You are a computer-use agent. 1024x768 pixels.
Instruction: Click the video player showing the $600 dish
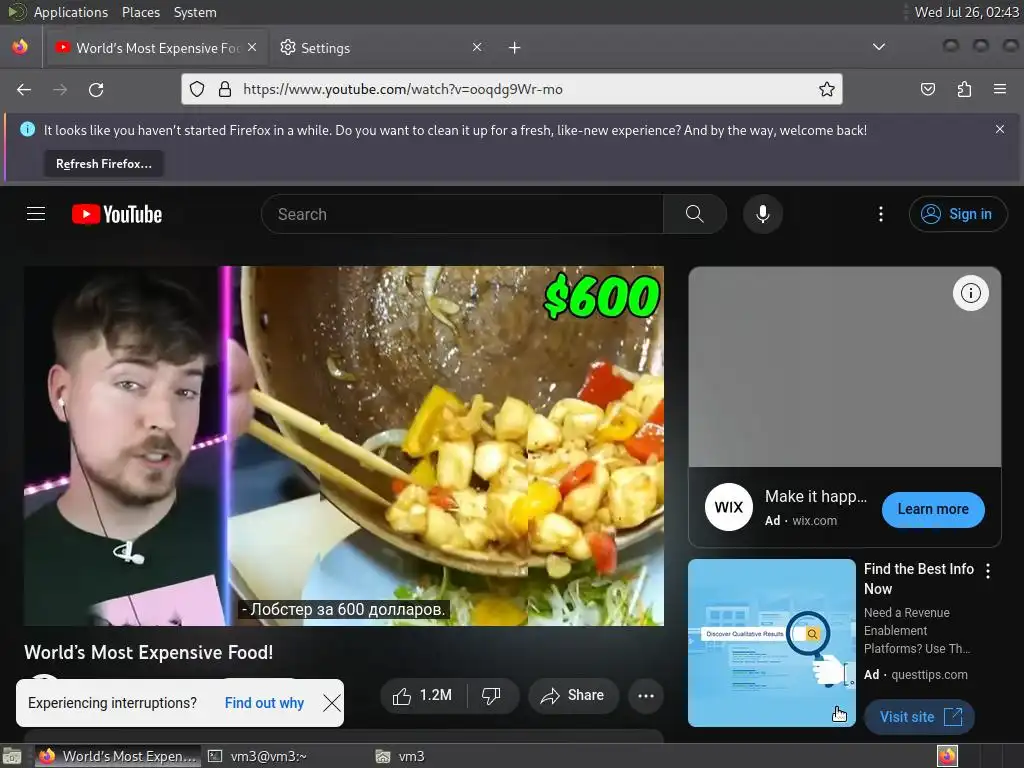tap(344, 446)
